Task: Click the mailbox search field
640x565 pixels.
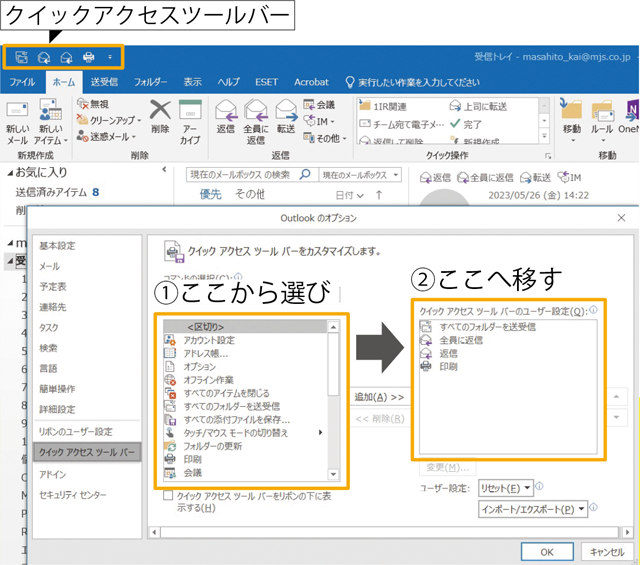Action: [252, 175]
